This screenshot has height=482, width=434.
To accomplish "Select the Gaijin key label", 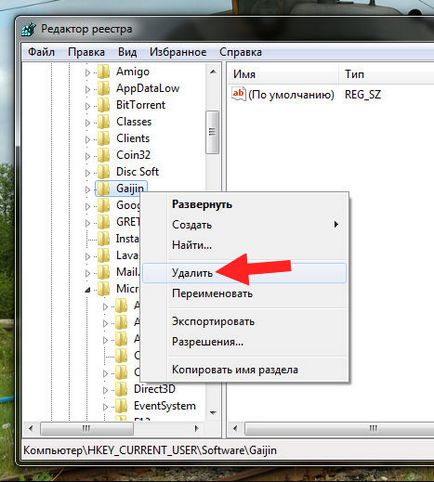I will point(130,189).
